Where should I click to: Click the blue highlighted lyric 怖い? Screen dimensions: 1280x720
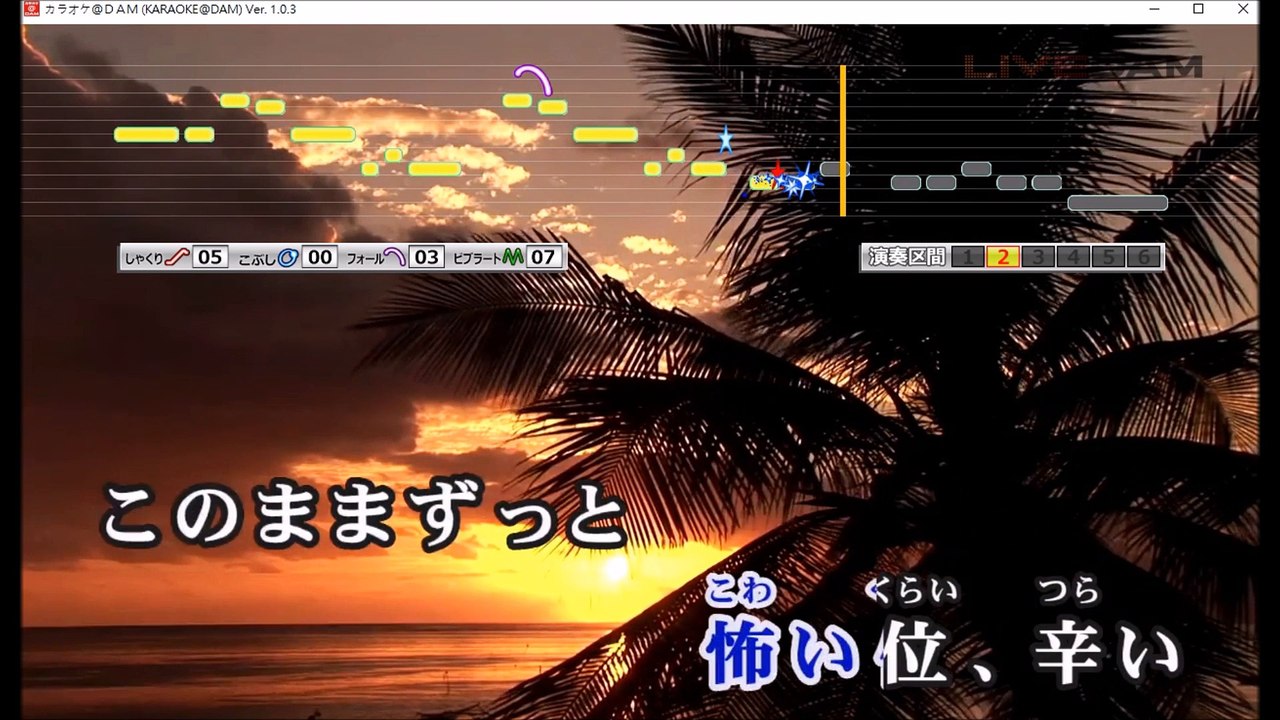(781, 652)
